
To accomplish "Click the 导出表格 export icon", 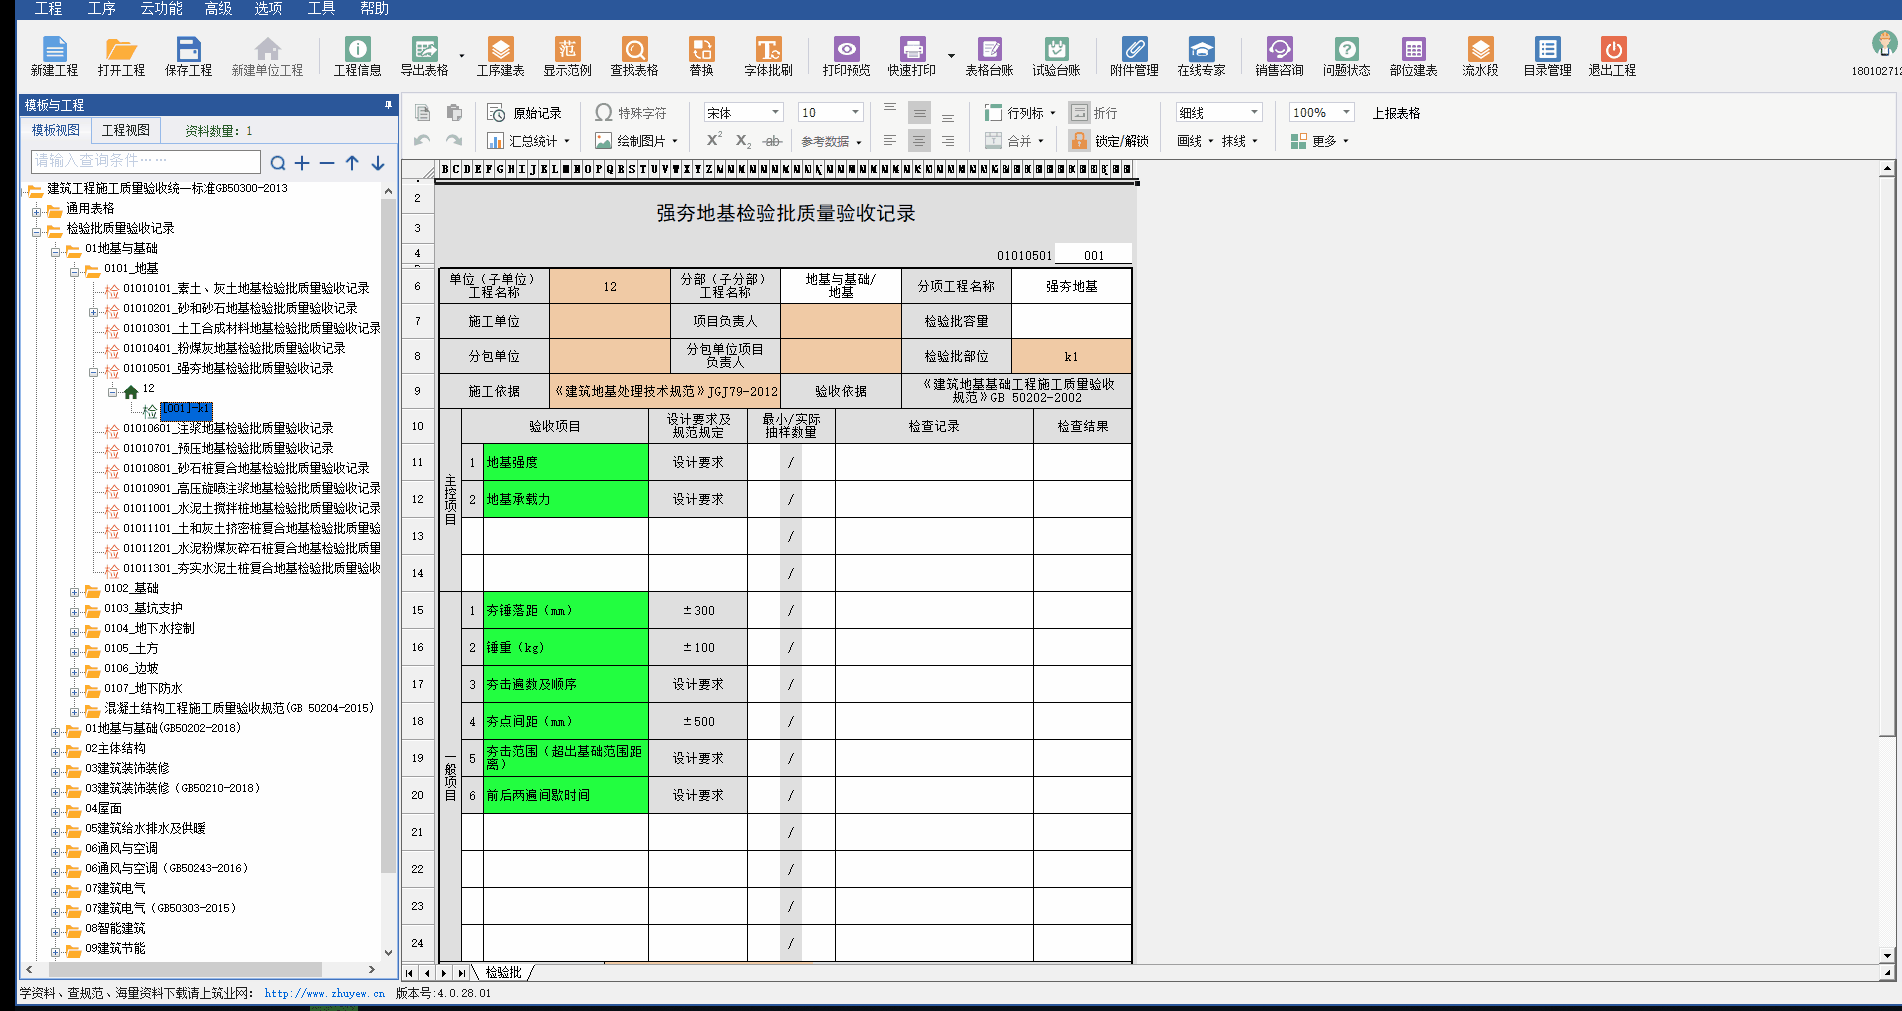I will point(425,56).
